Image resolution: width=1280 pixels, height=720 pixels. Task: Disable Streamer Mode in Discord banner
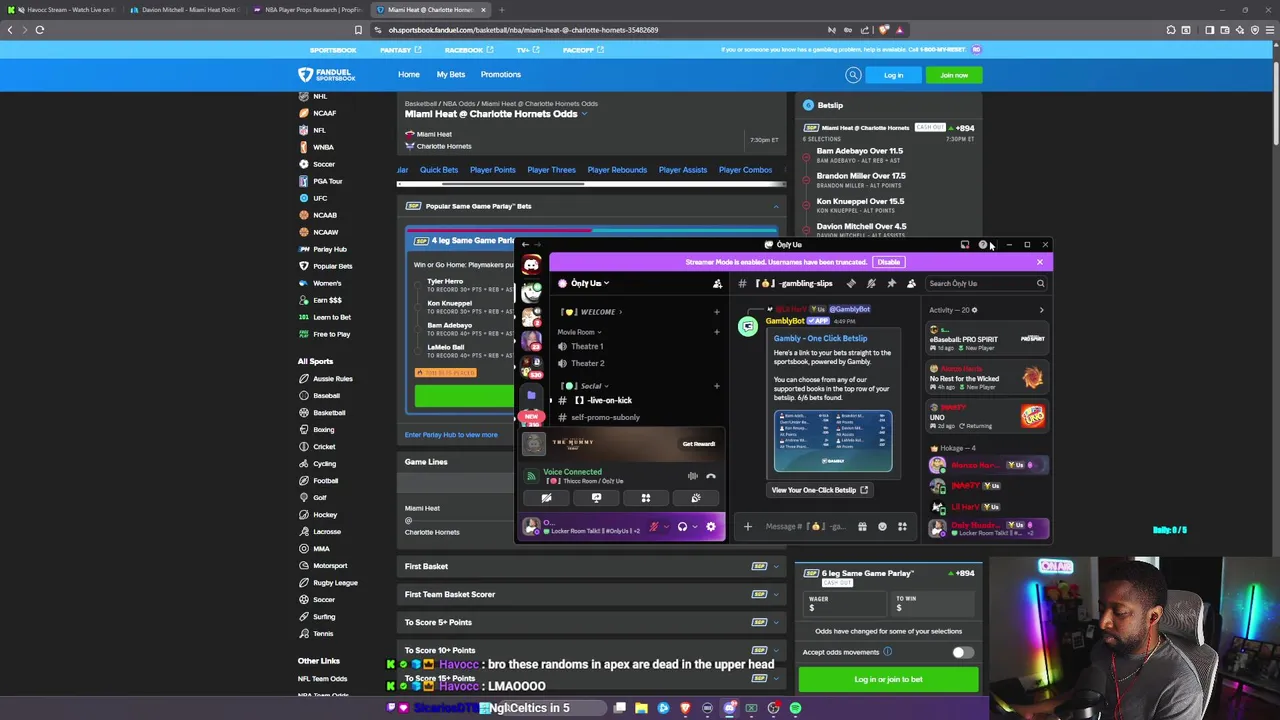(888, 262)
